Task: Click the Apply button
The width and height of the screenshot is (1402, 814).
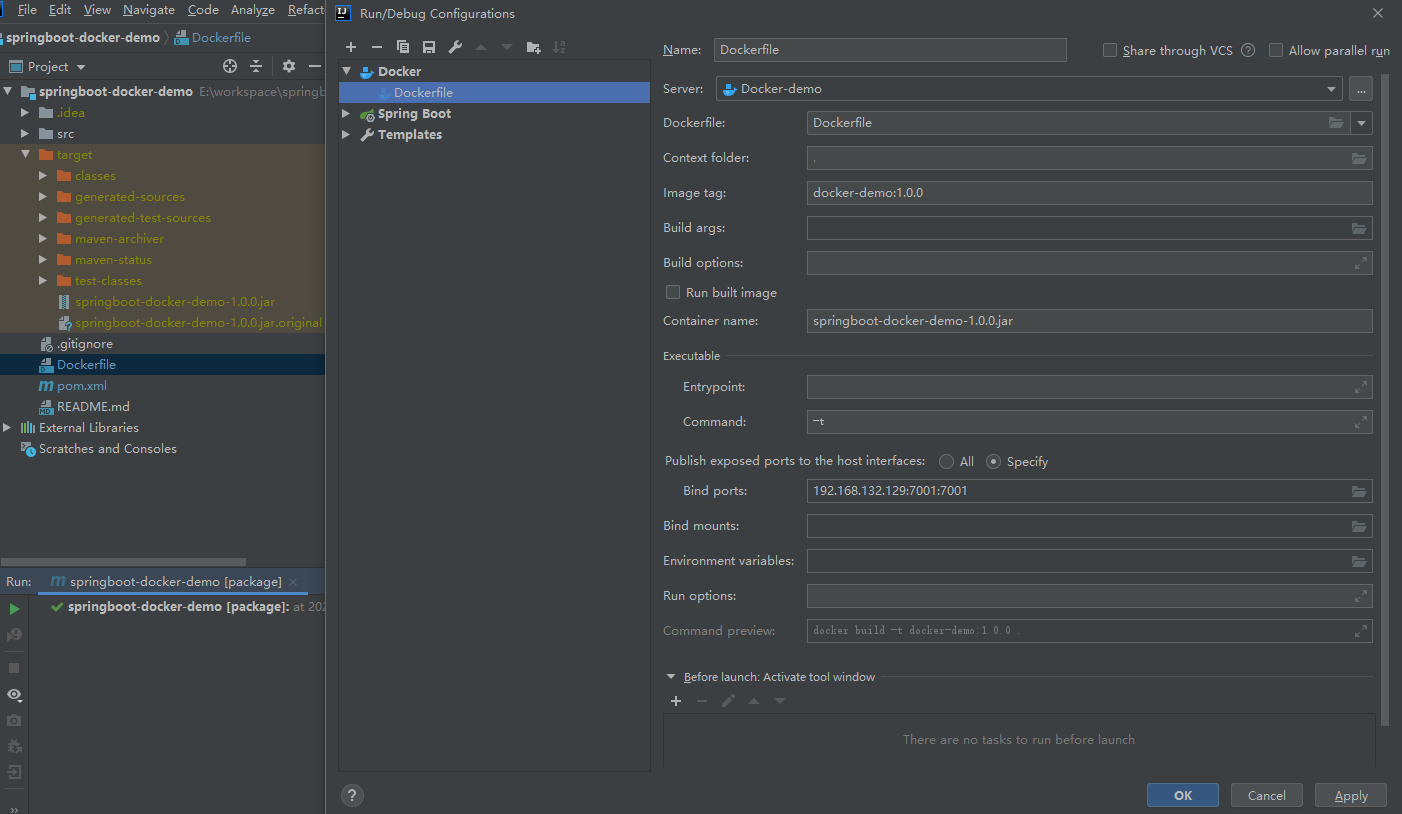Action: click(x=1350, y=795)
